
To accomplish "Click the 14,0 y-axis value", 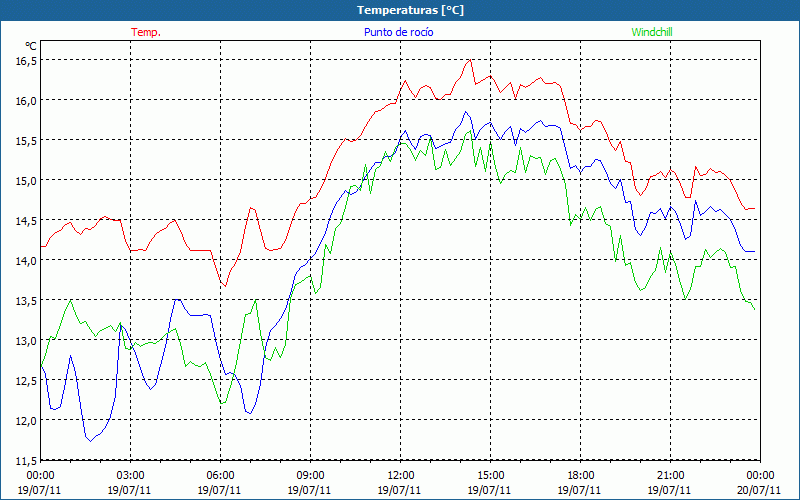I will coord(27,261).
